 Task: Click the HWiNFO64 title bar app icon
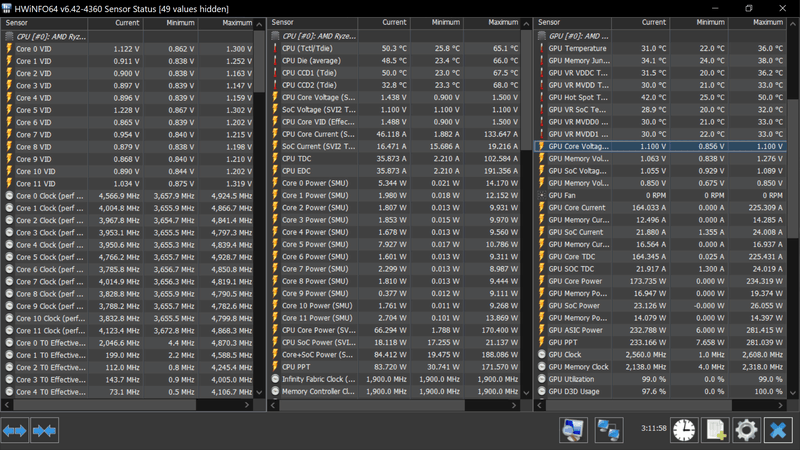pos(7,8)
